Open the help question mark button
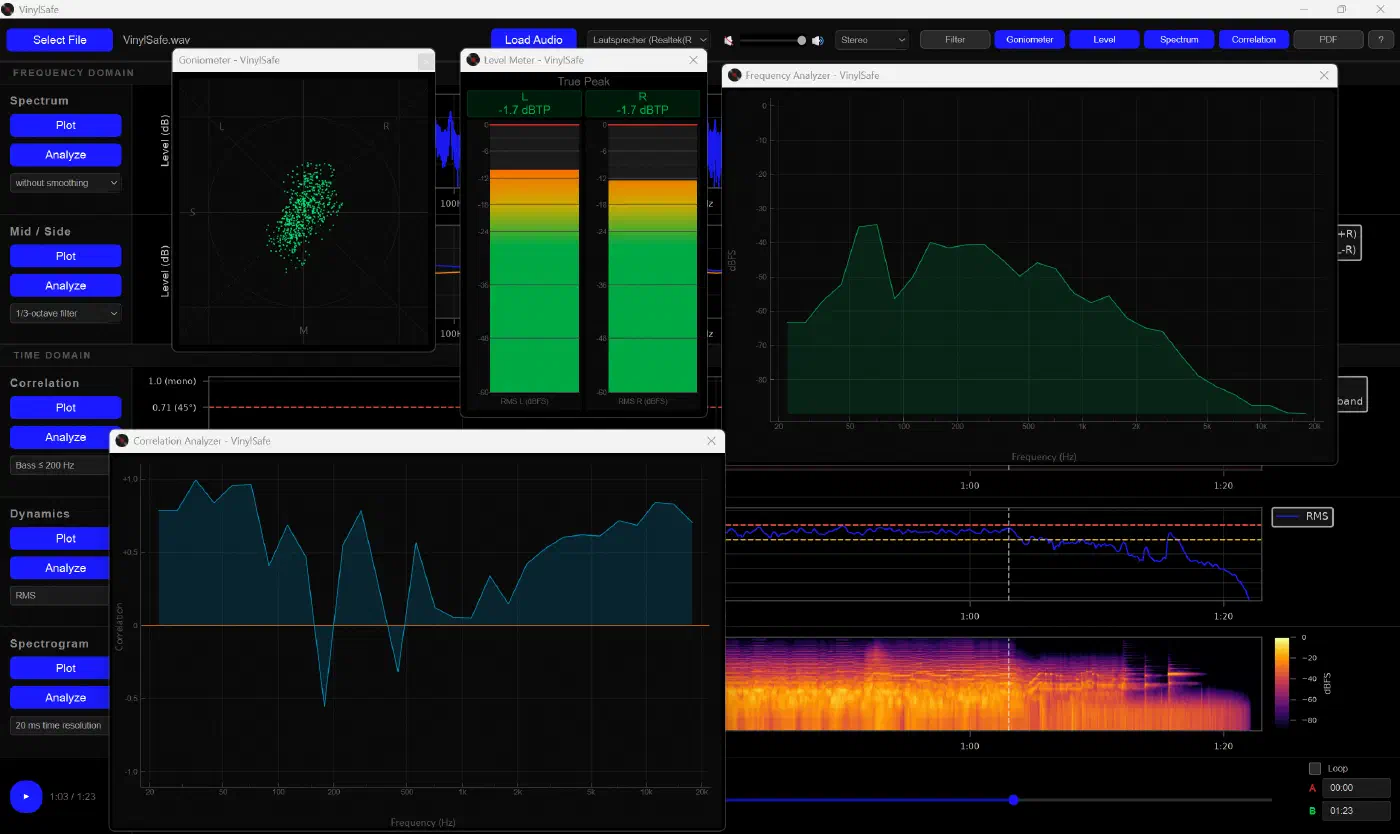Screen dimensions: 1400x834 1380,40
